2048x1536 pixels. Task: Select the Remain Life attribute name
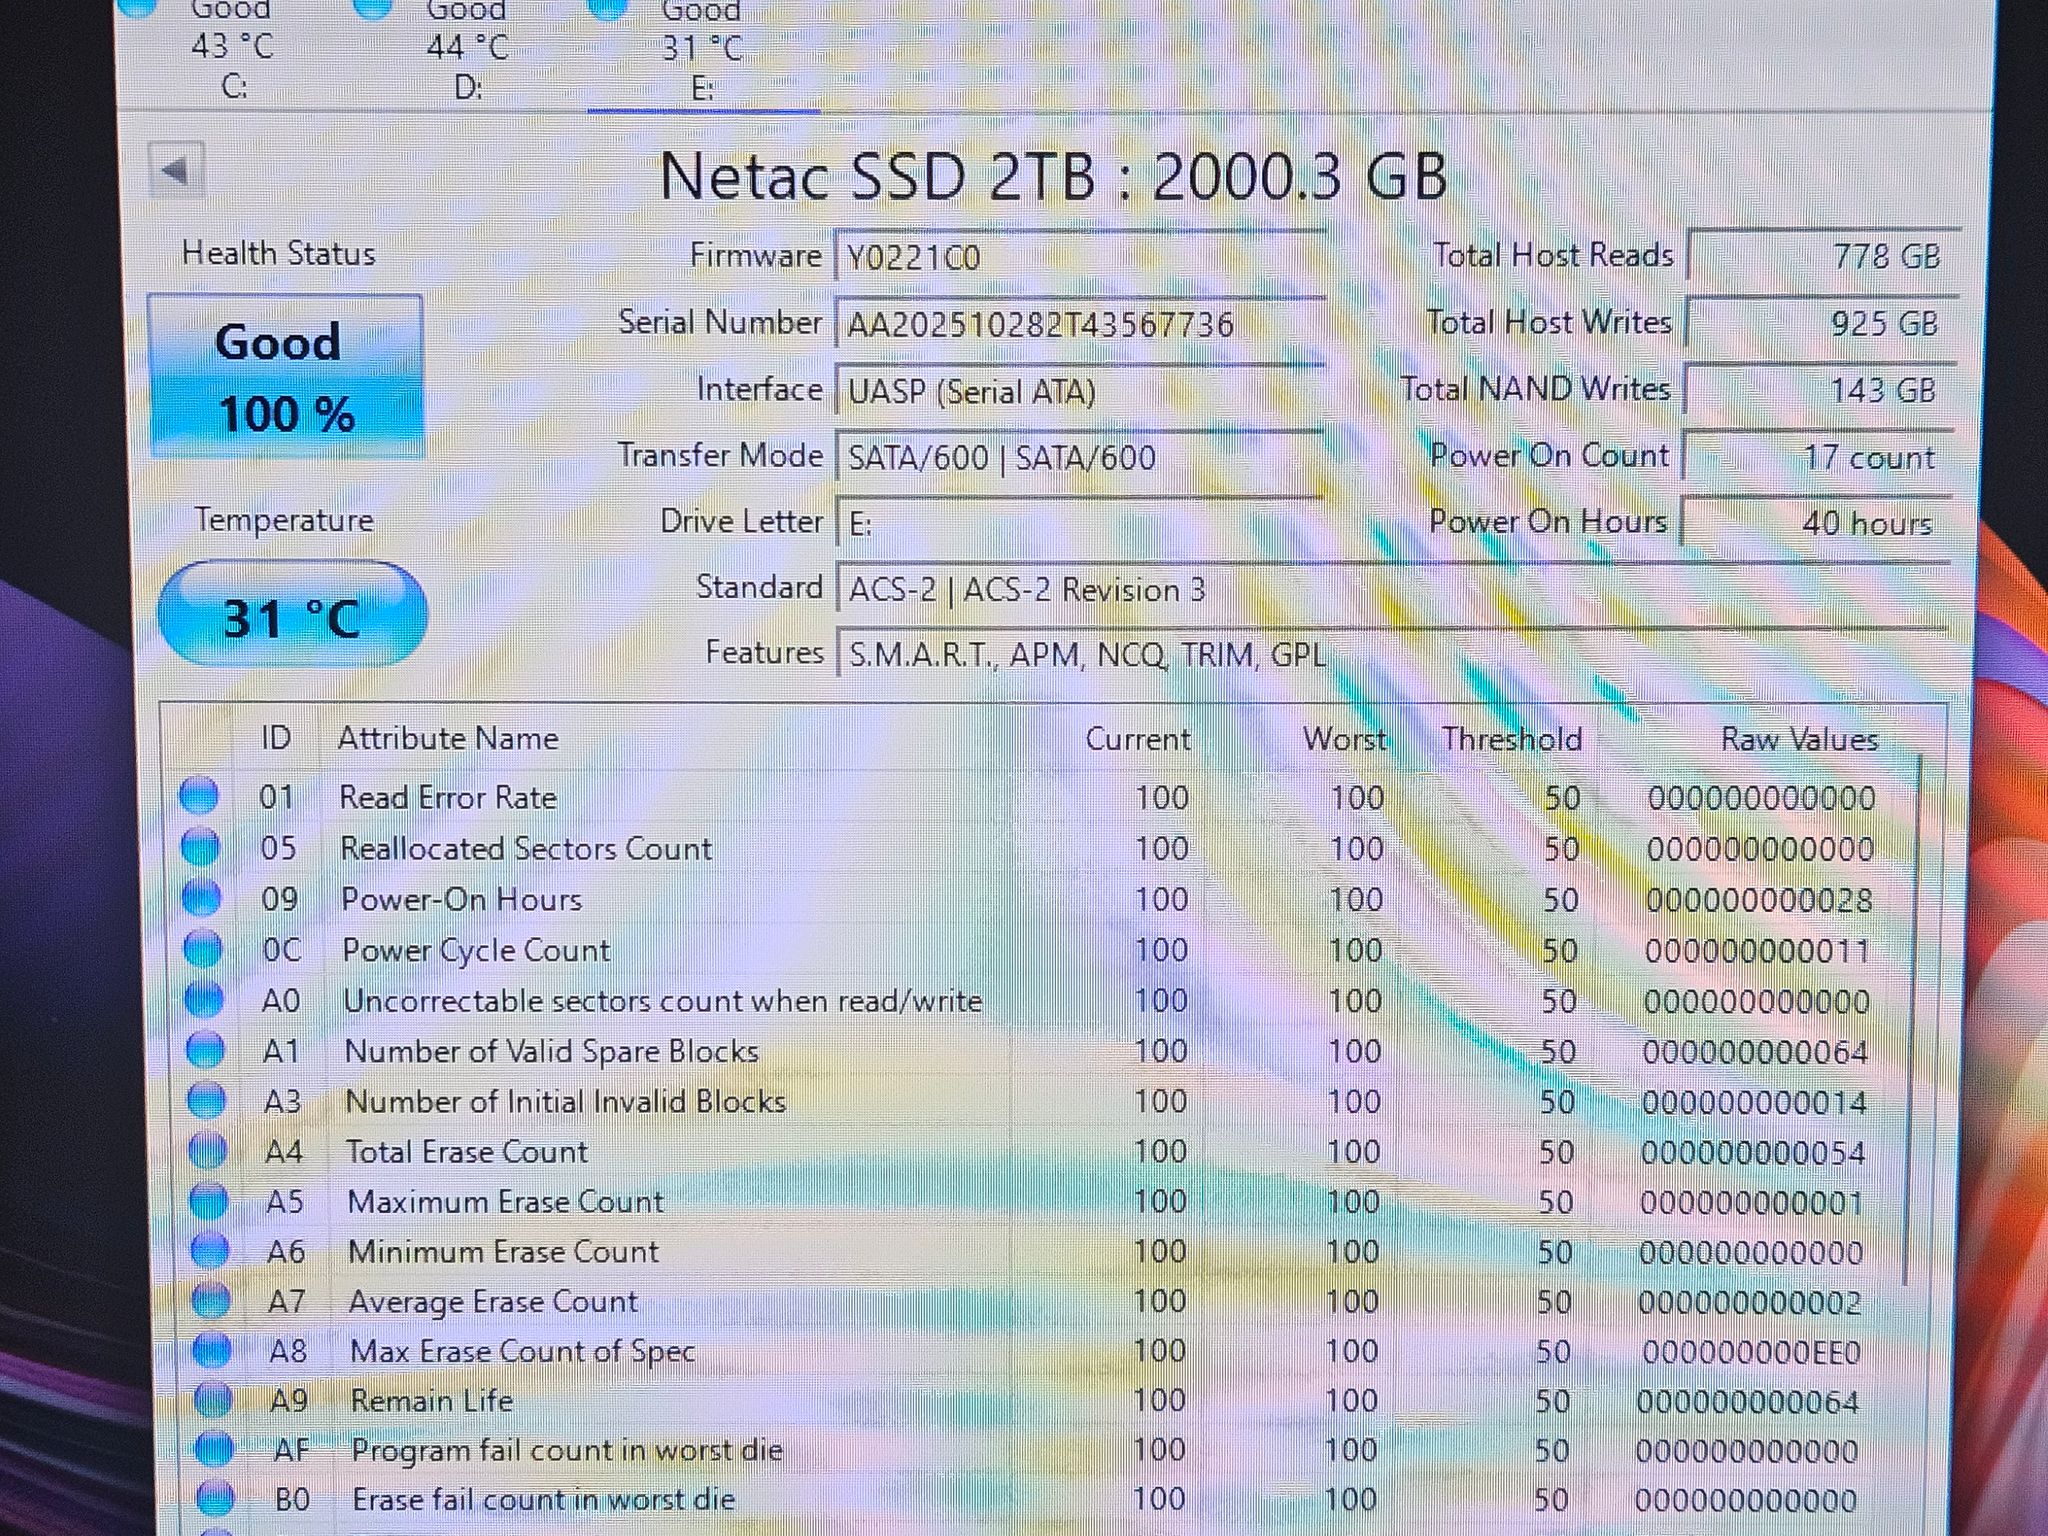coord(432,1400)
